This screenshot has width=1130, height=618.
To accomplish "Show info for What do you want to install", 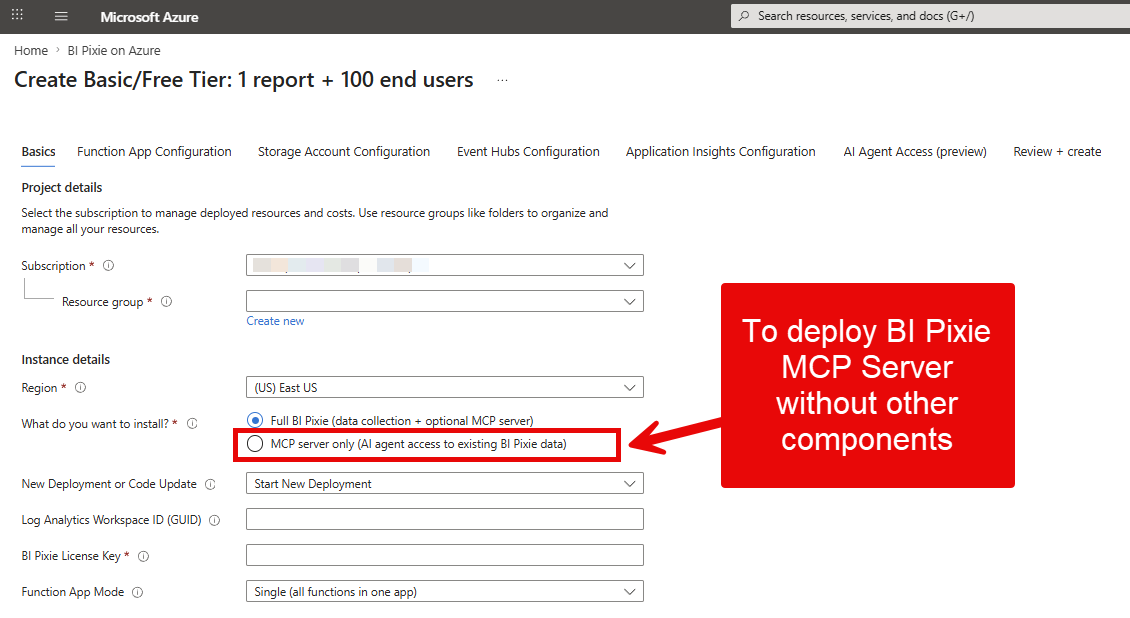I will 192,424.
